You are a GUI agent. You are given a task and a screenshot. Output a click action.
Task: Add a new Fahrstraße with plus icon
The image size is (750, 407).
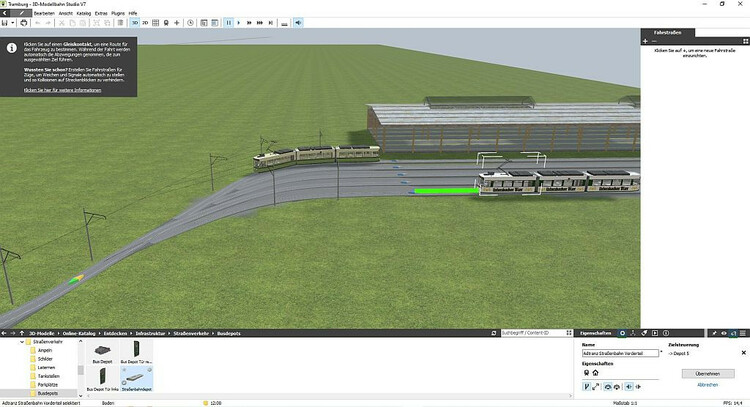pyautogui.click(x=645, y=41)
